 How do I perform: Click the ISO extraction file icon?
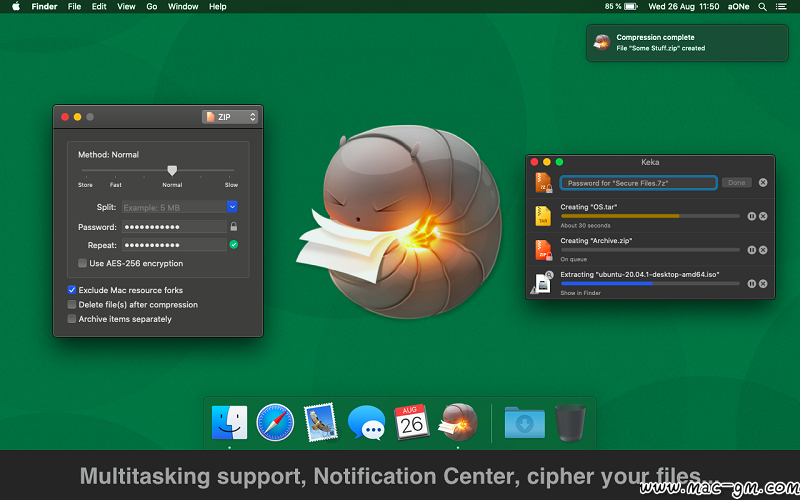click(542, 283)
